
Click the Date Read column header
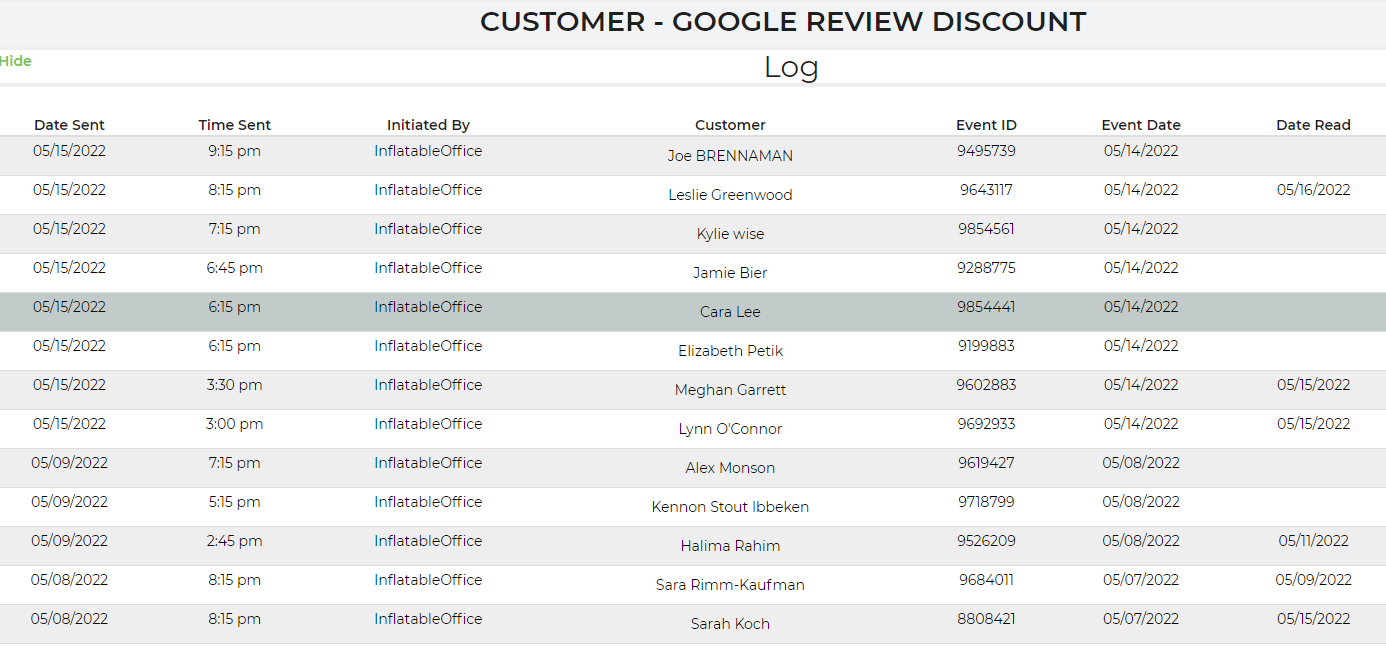click(x=1313, y=125)
